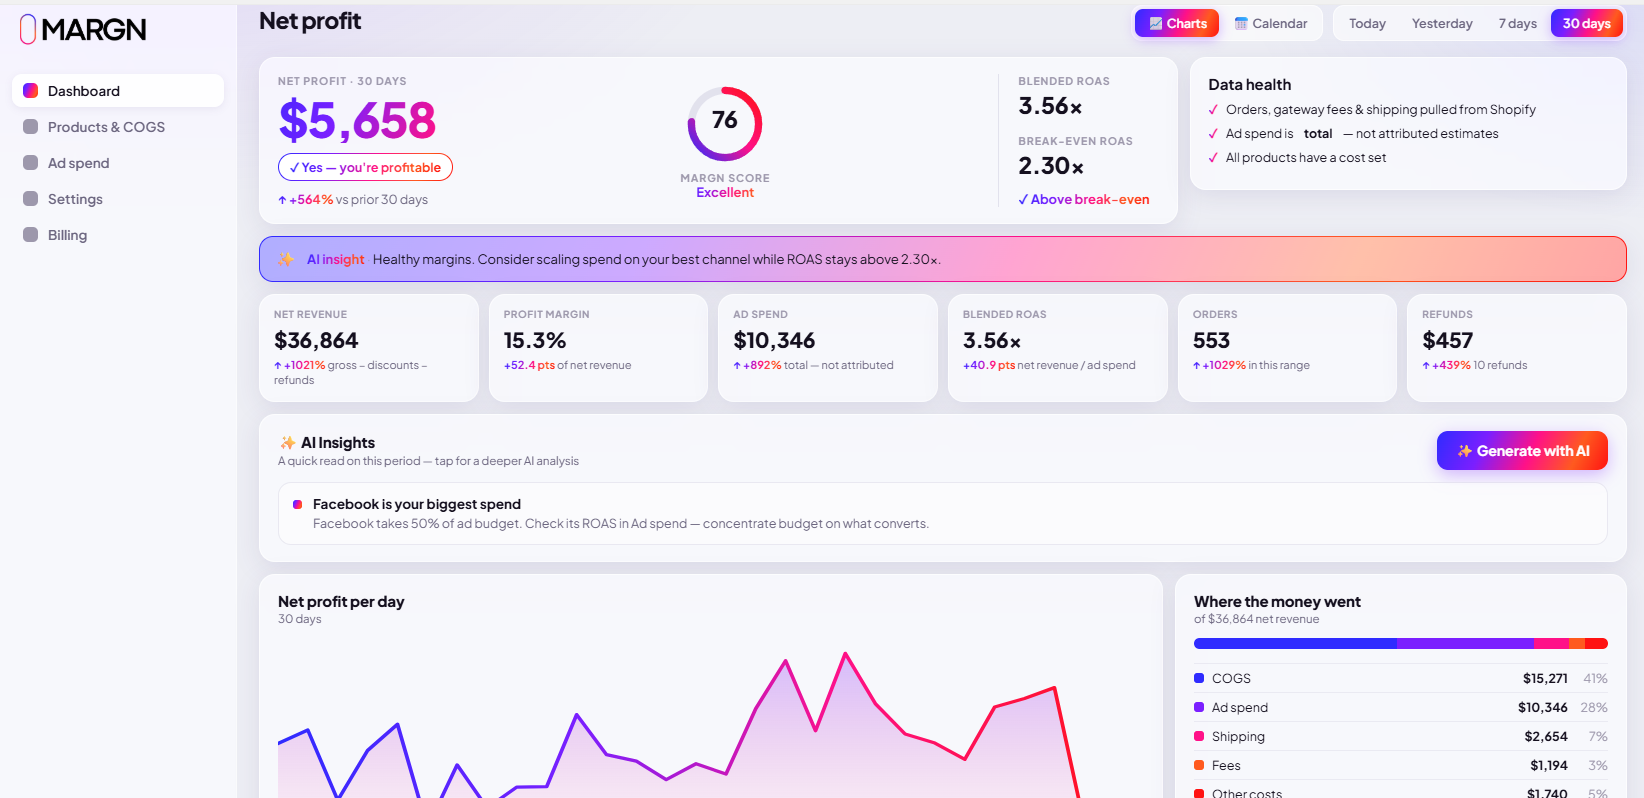Click the sparkle icon in AI insight banner

pyautogui.click(x=286, y=259)
